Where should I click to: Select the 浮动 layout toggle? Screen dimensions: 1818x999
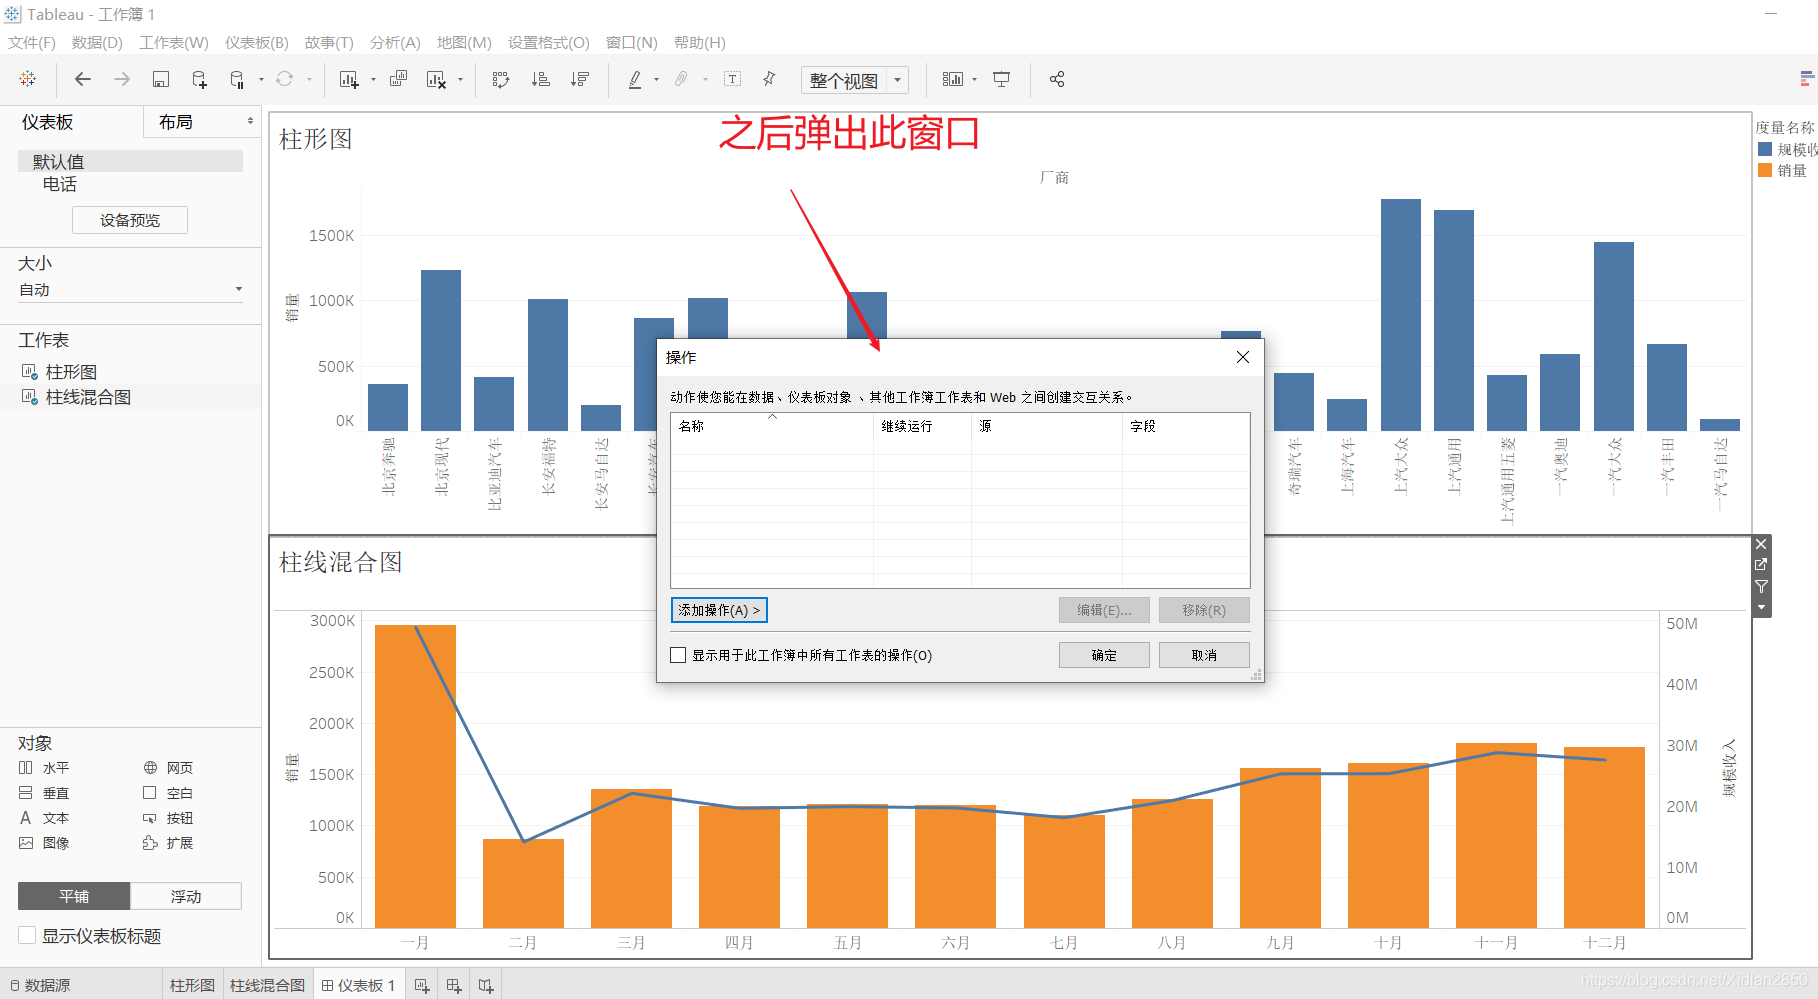click(x=186, y=896)
